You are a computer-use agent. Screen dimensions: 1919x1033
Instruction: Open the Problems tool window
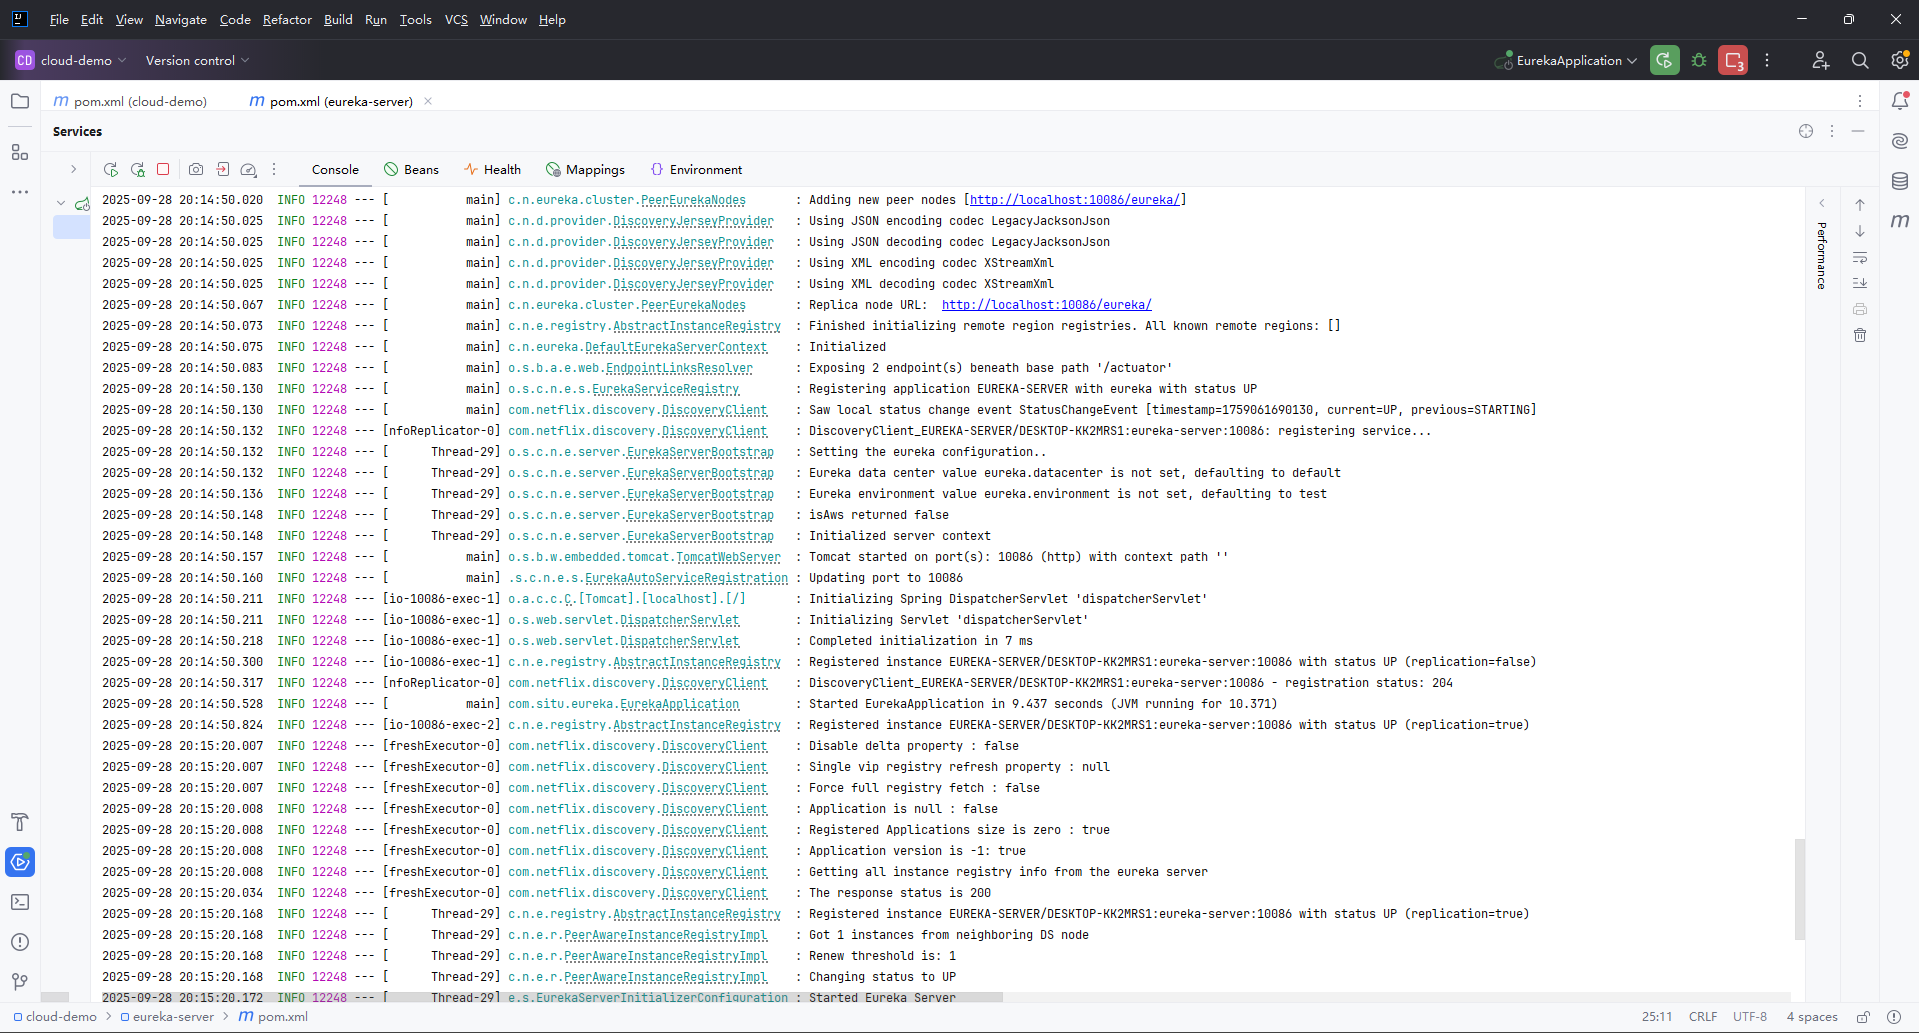click(20, 942)
